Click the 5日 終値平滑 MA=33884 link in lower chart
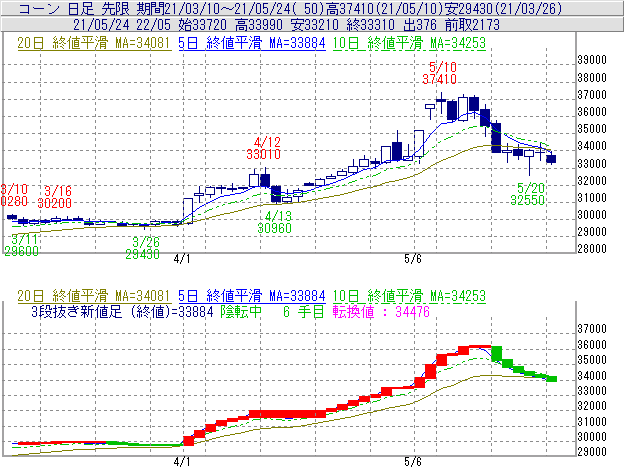 [x=252, y=296]
